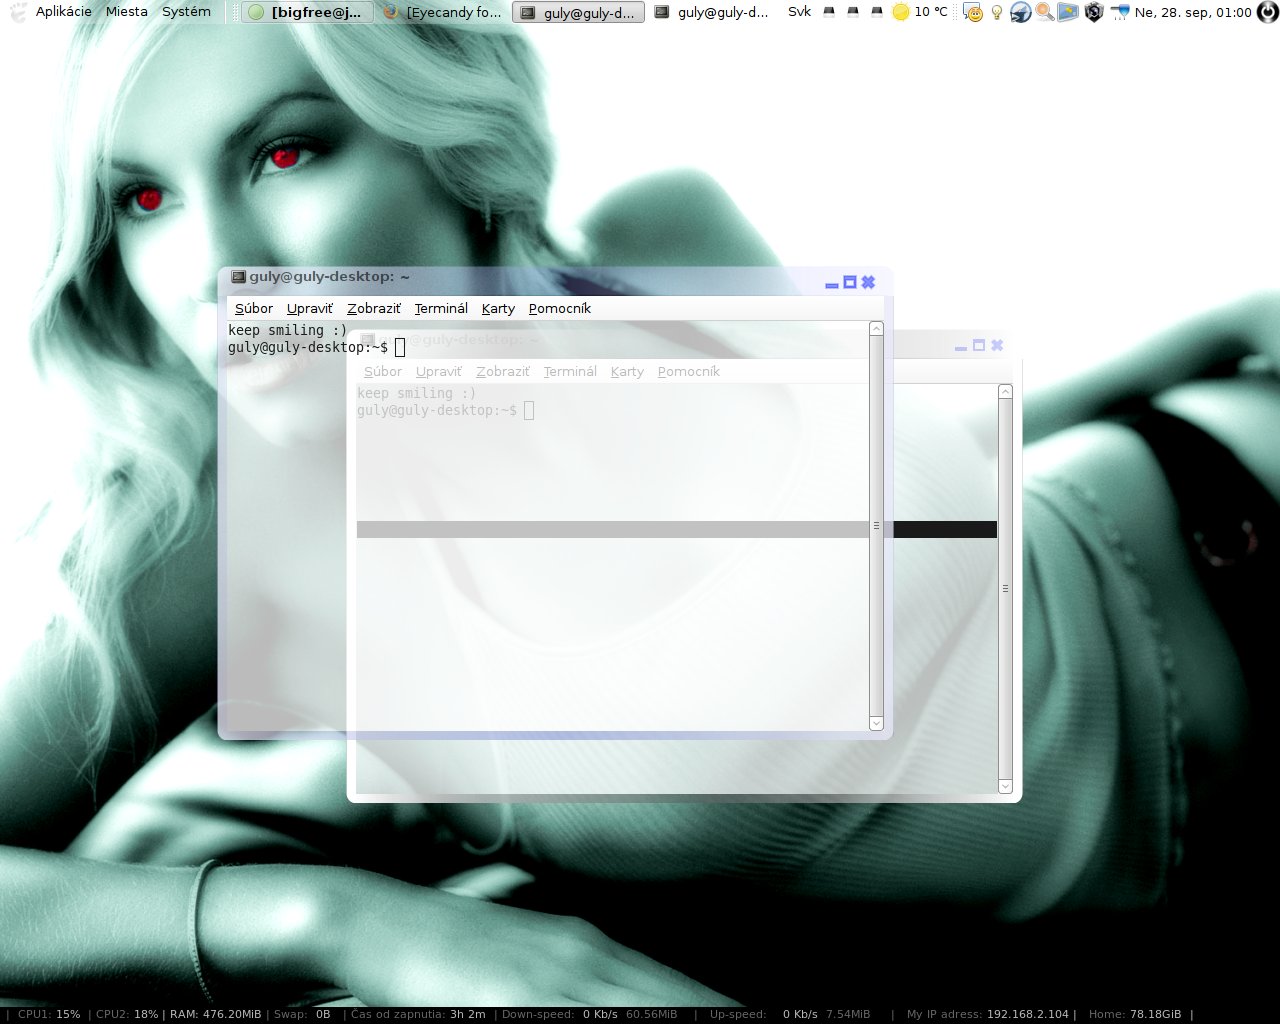Screen dimensions: 1280x1024
Task: Maximize the faded rear terminal window
Action: point(979,345)
